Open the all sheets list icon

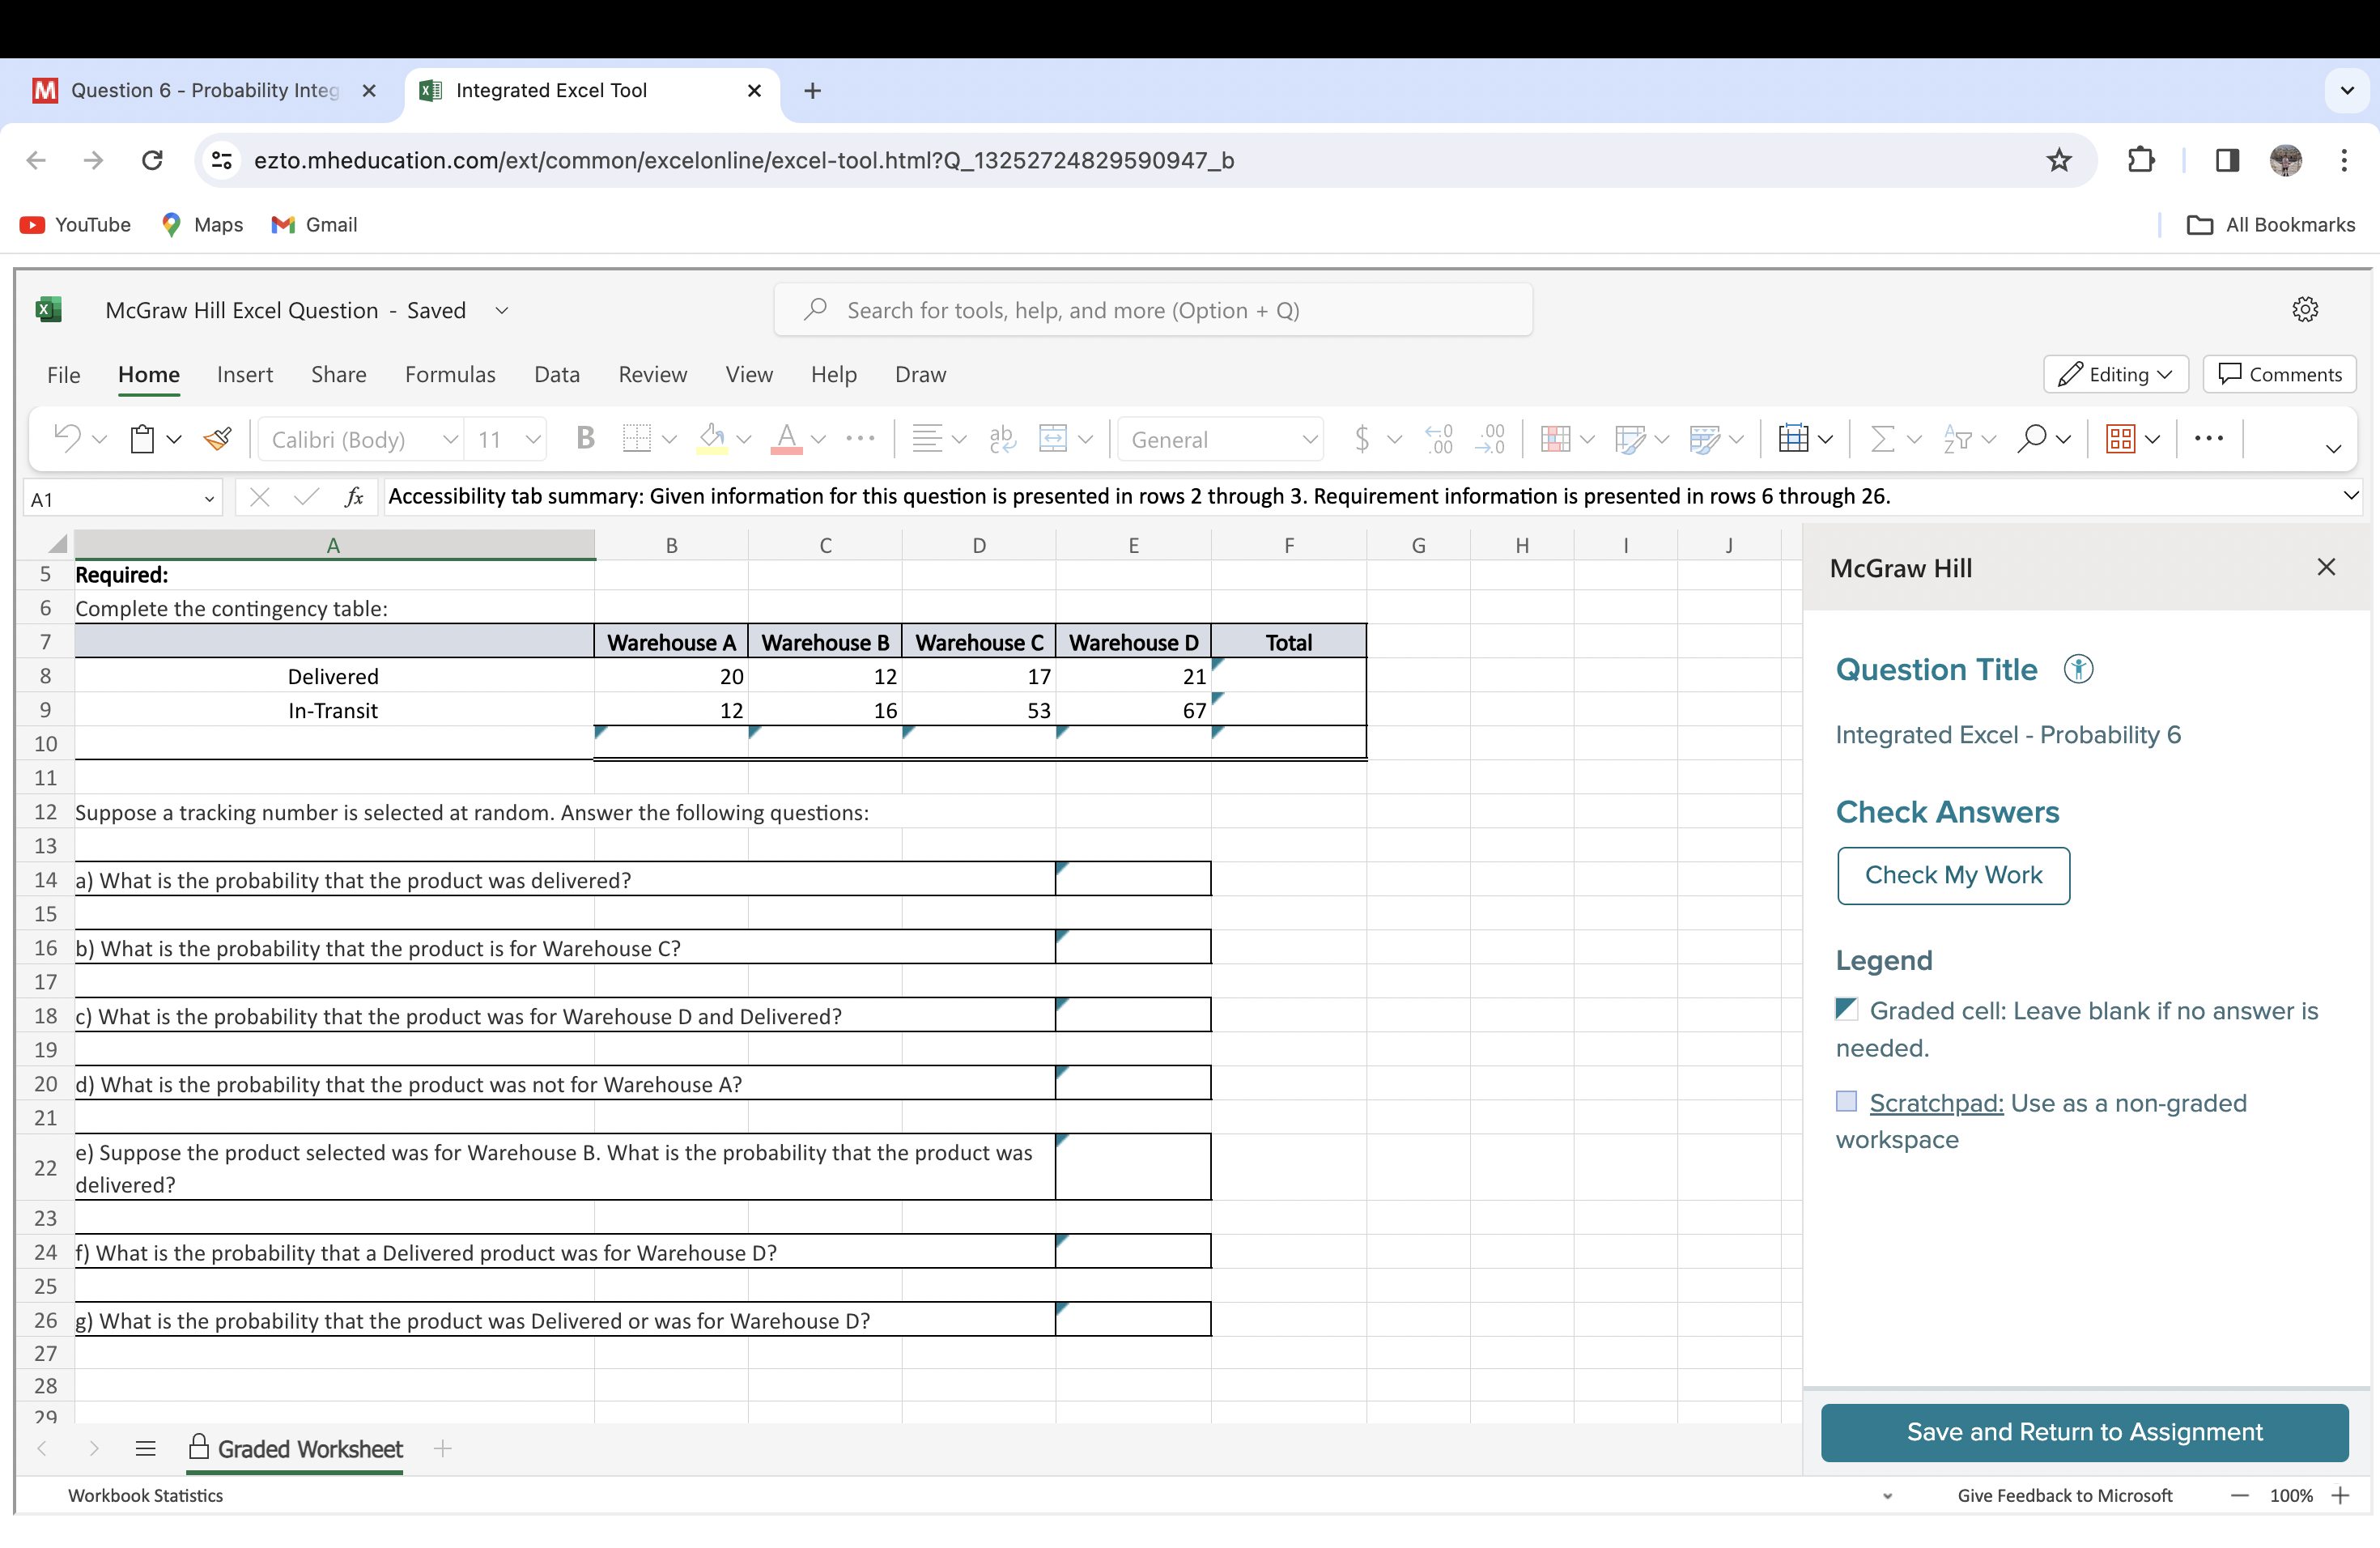tap(146, 1448)
